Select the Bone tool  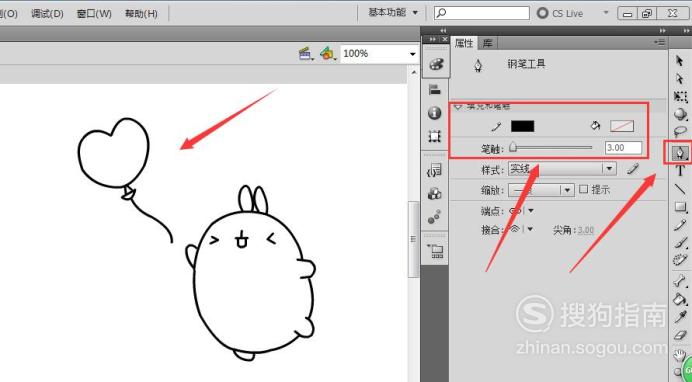[x=680, y=281]
